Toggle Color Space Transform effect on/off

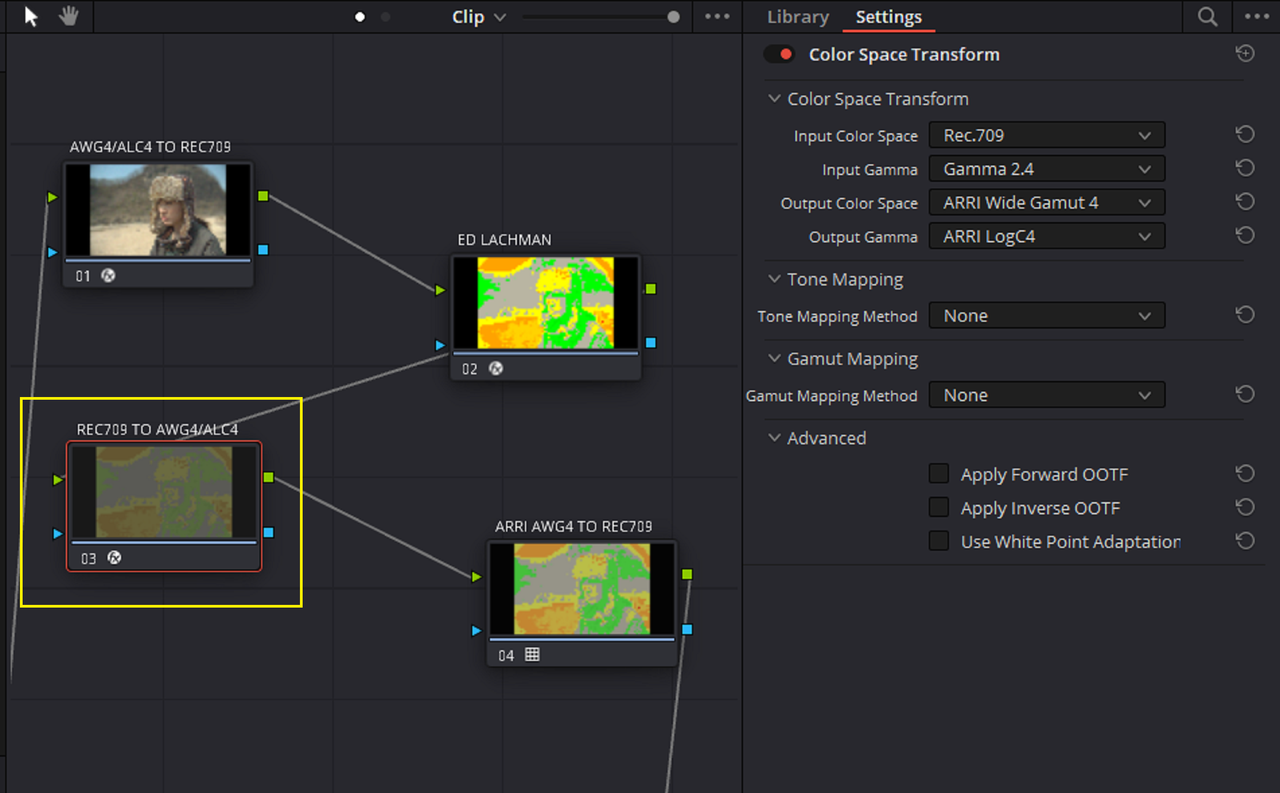780,54
